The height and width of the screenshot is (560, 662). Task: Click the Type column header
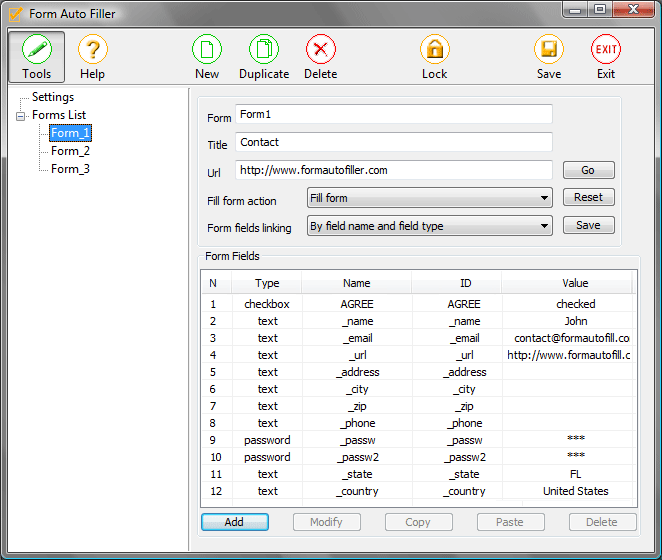pyautogui.click(x=267, y=283)
